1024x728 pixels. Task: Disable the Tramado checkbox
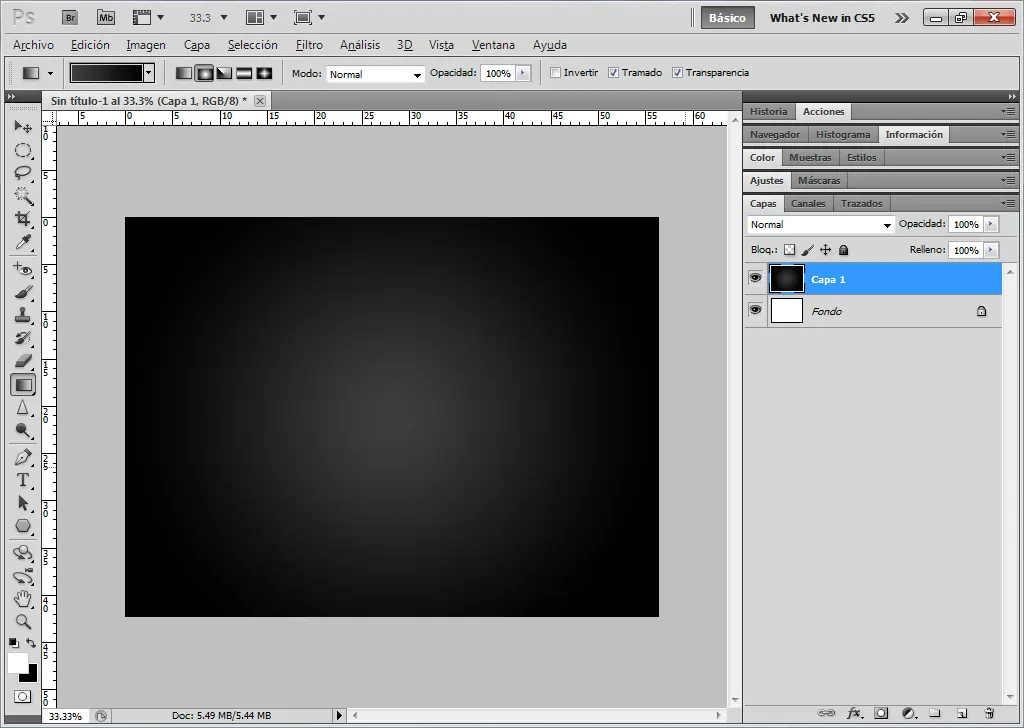pyautogui.click(x=614, y=72)
